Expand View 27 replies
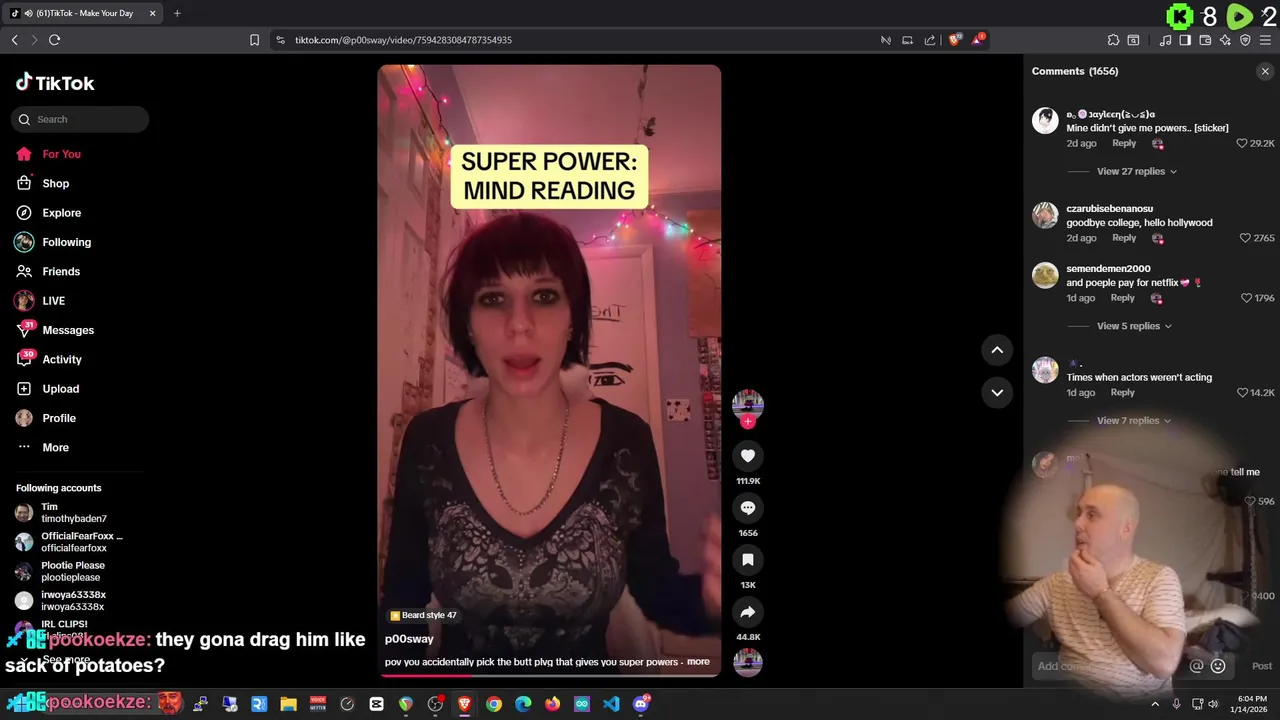Image resolution: width=1280 pixels, height=720 pixels. 1137,172
